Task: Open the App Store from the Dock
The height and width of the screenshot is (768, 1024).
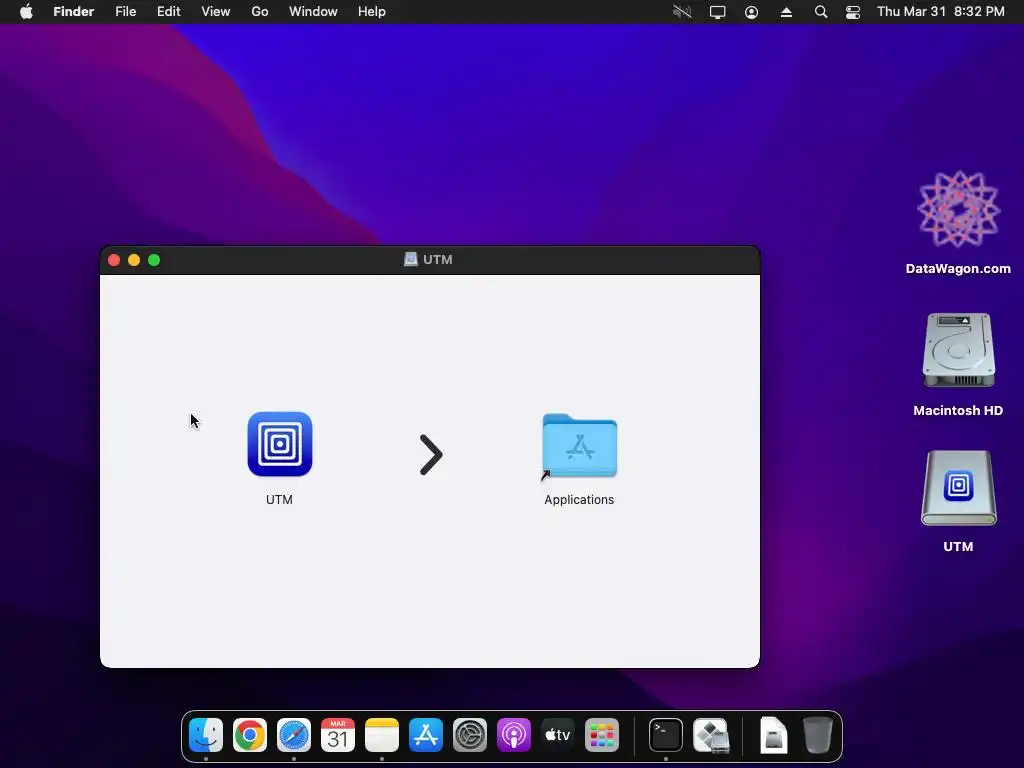Action: 426,735
